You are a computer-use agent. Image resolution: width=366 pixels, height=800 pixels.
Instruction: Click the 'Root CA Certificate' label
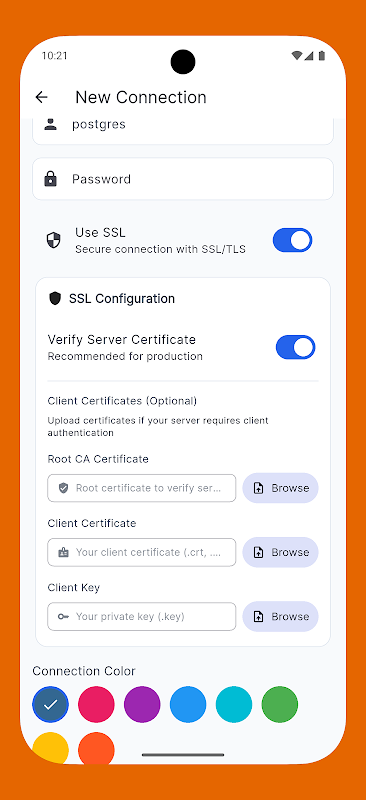click(x=98, y=459)
